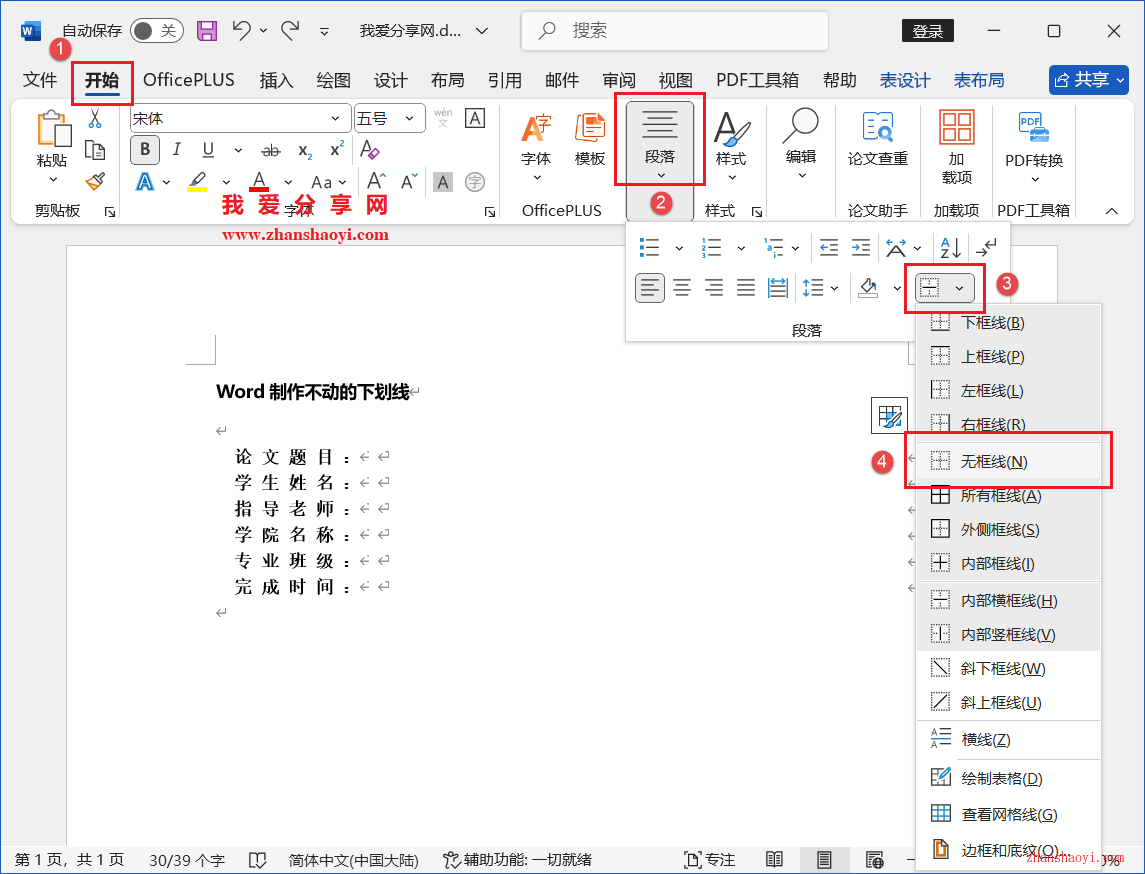Click the 搜索 search box
This screenshot has width=1145, height=874.
coord(675,31)
